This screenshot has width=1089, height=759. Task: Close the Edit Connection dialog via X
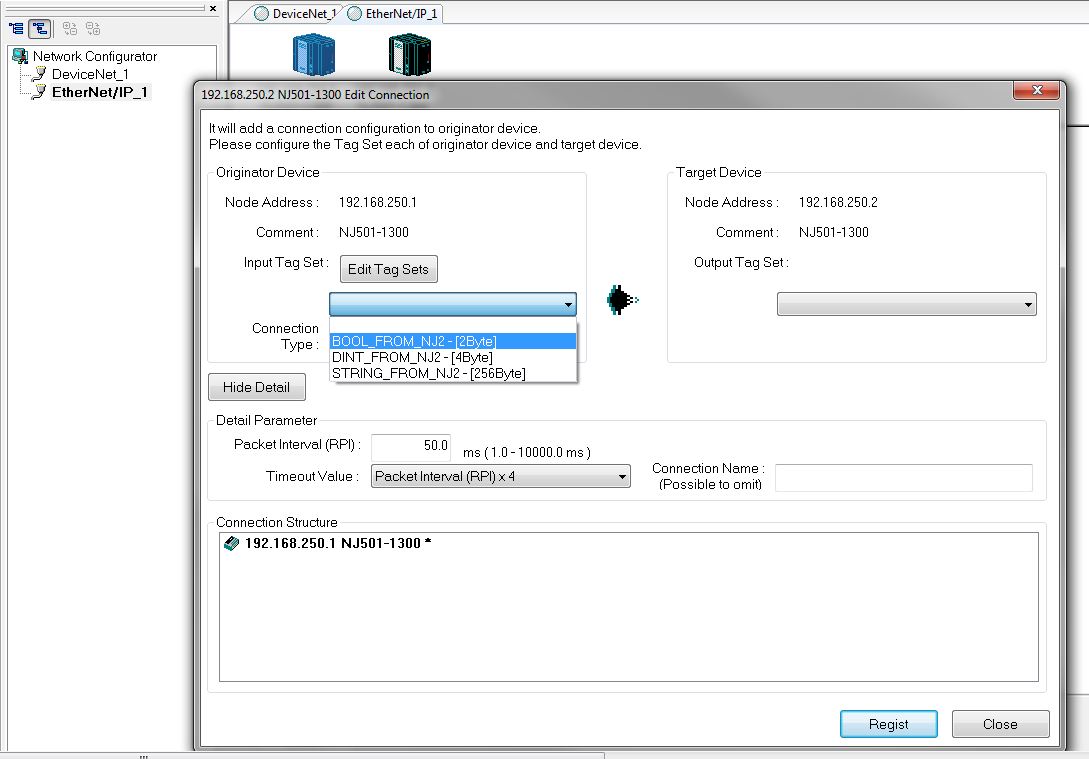coord(1036,90)
